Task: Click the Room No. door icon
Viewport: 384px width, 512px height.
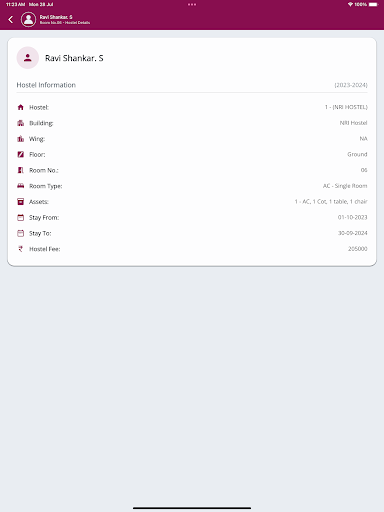Action: 21,170
